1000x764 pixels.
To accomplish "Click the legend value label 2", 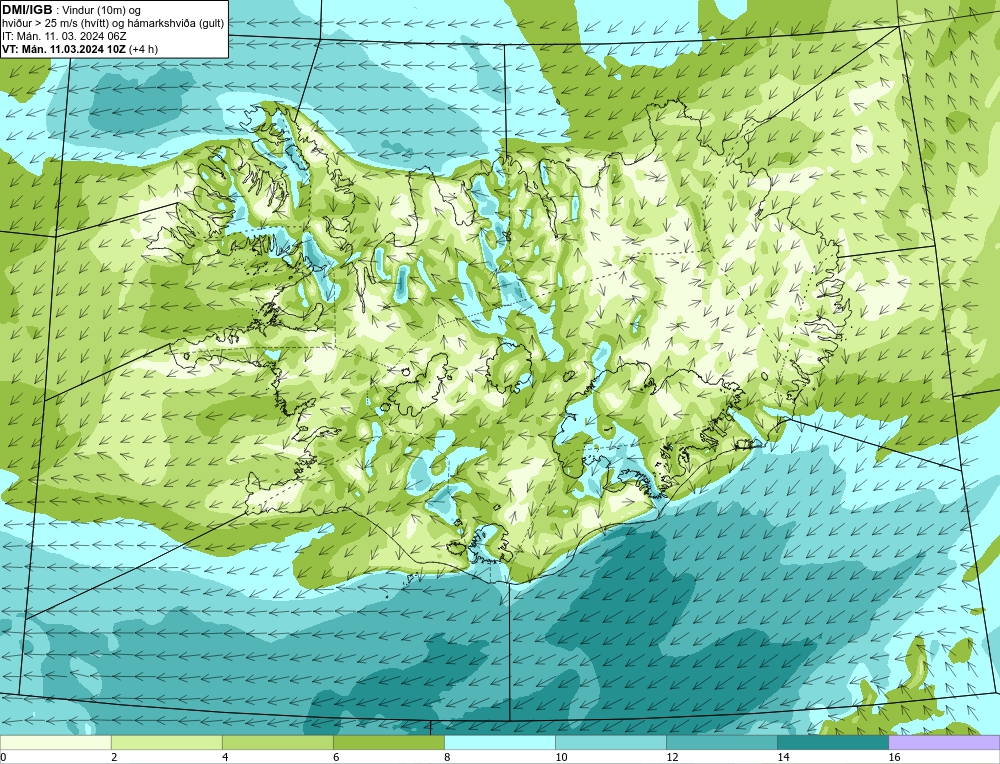I will pos(114,757).
